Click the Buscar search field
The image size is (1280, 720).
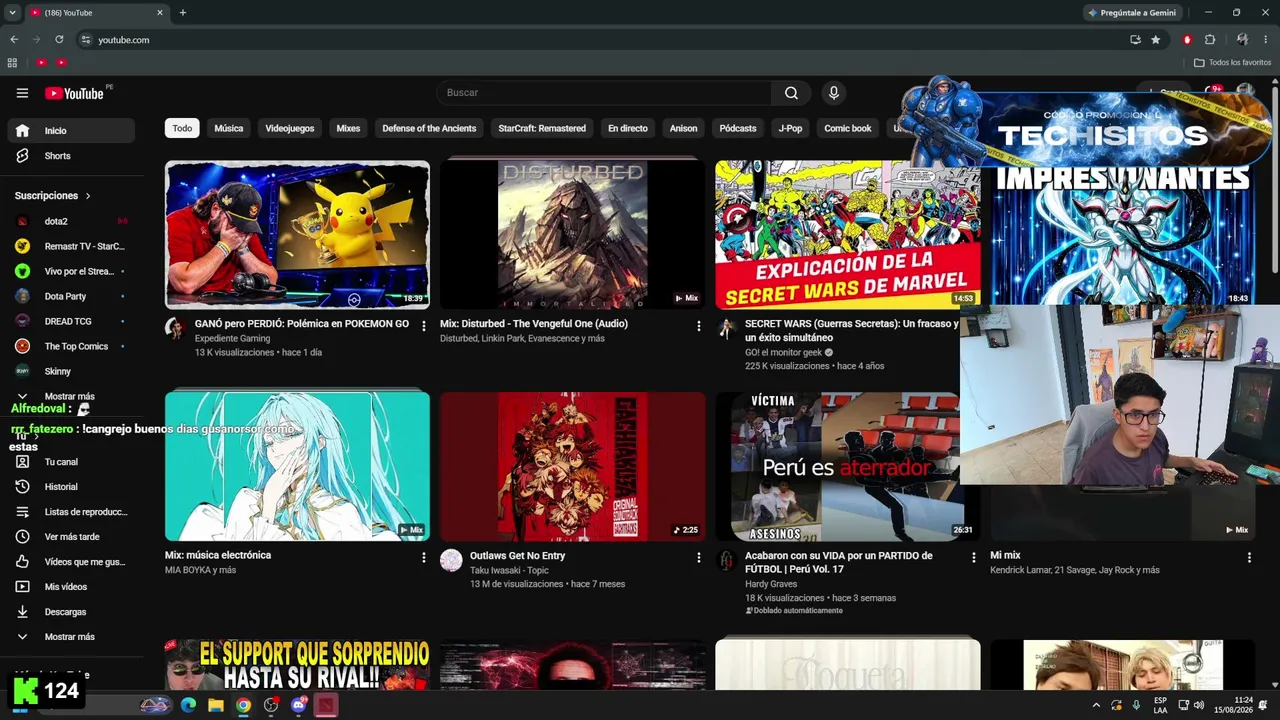click(x=604, y=93)
